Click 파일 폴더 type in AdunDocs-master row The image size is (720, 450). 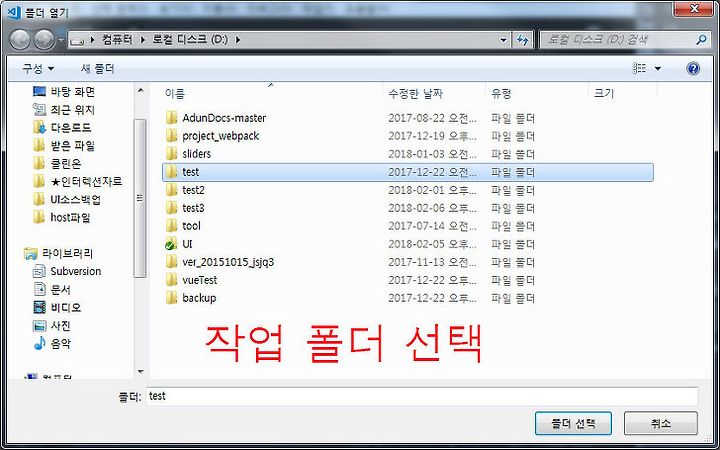[x=513, y=118]
